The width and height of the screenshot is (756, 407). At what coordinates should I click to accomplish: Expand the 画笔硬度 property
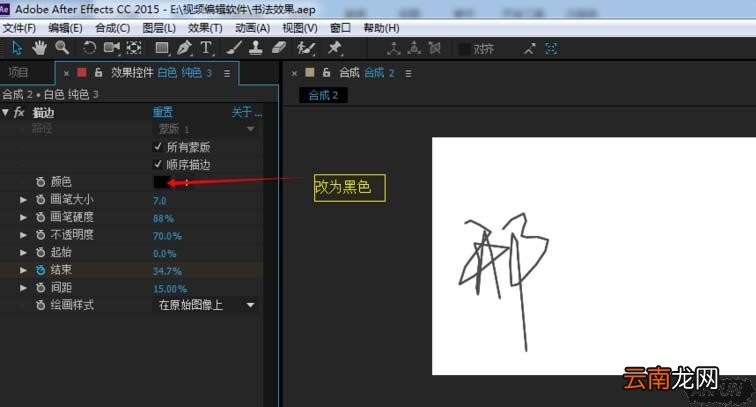(x=23, y=217)
